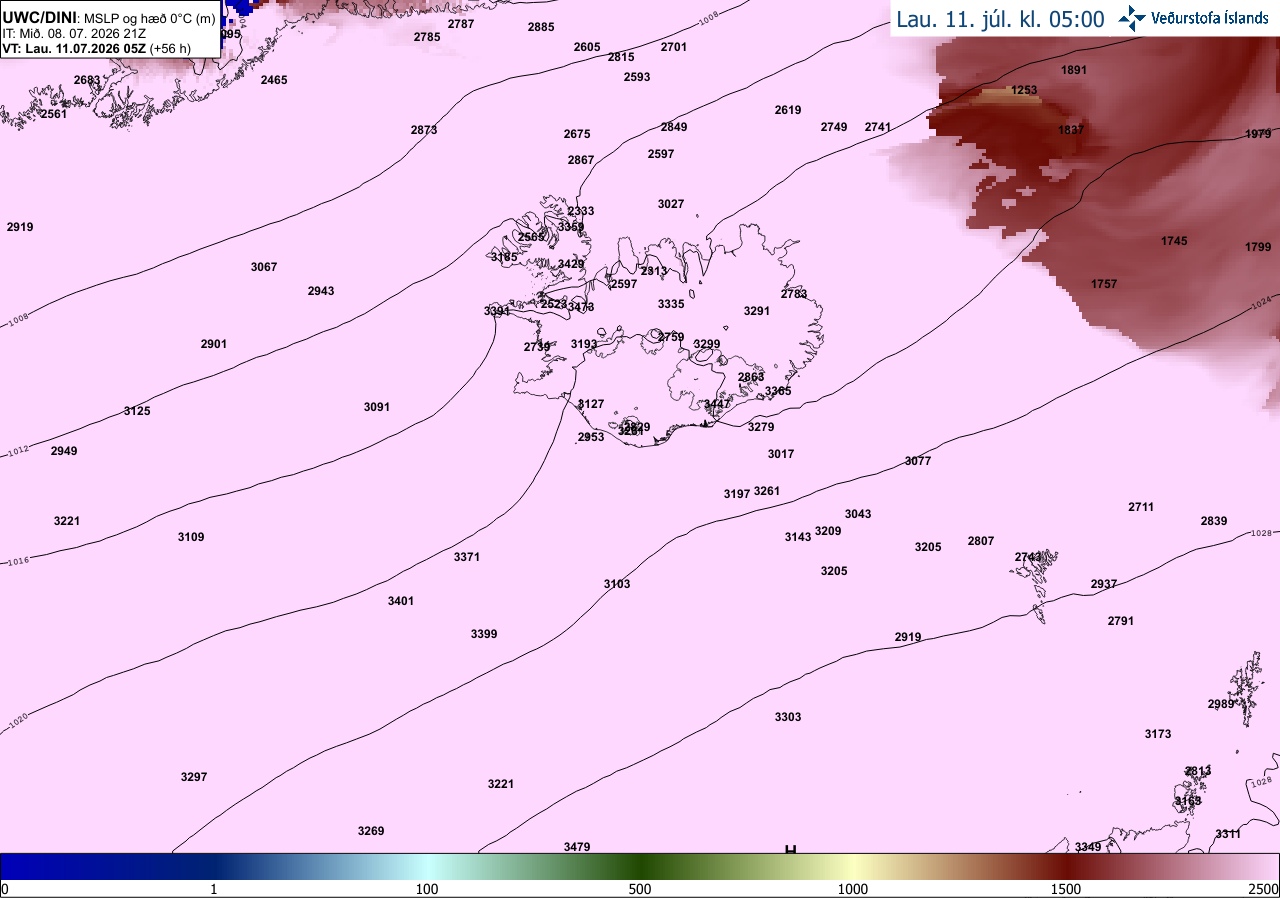The image size is (1280, 898).
Task: Click the Veðurstofa Íslands logo icon
Action: (x=1132, y=18)
